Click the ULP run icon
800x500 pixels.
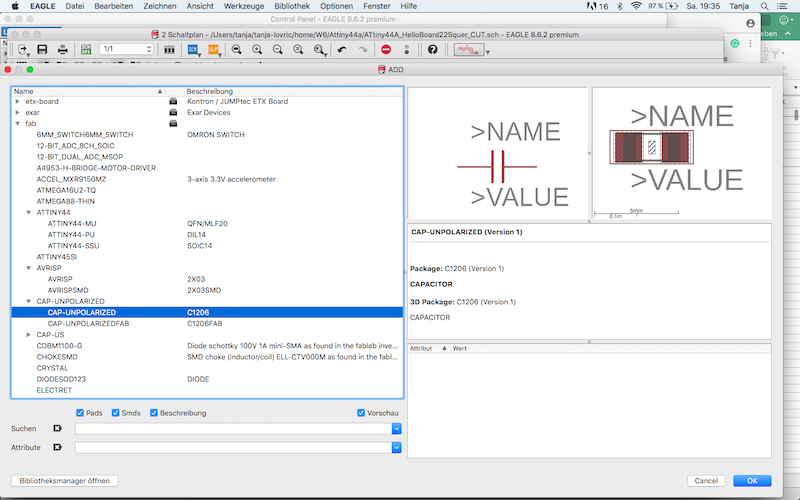coord(213,49)
